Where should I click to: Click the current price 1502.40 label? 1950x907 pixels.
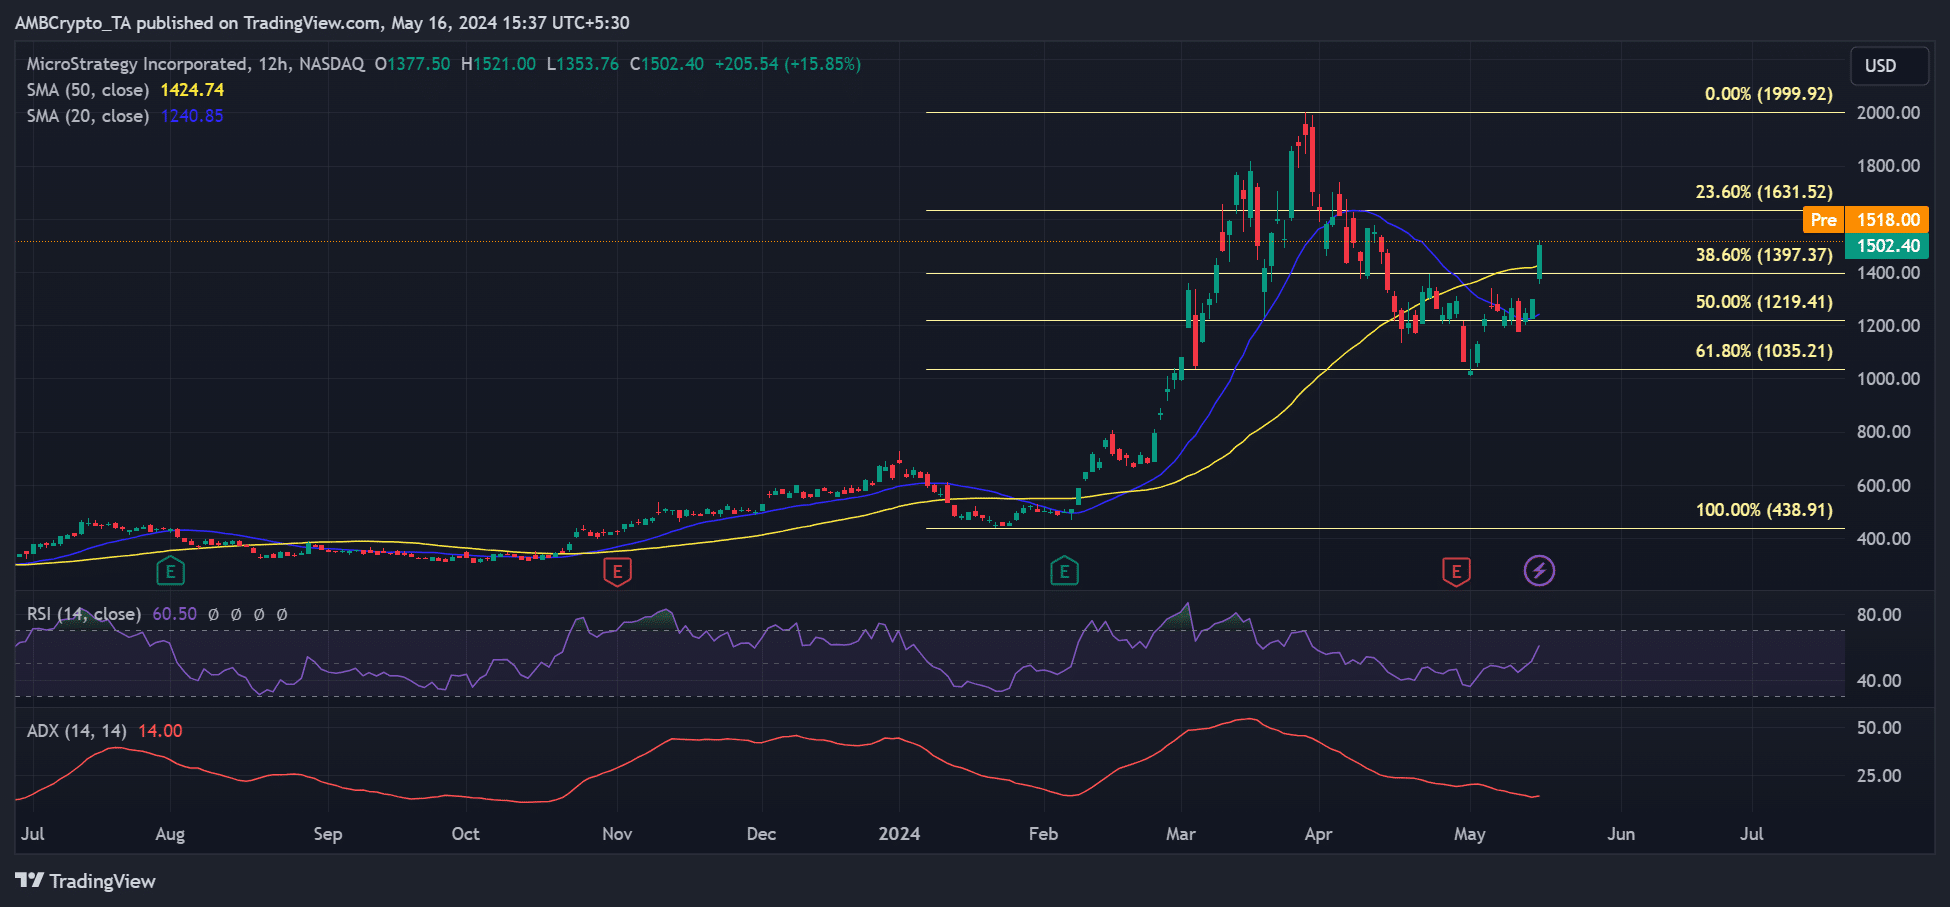coord(1887,246)
